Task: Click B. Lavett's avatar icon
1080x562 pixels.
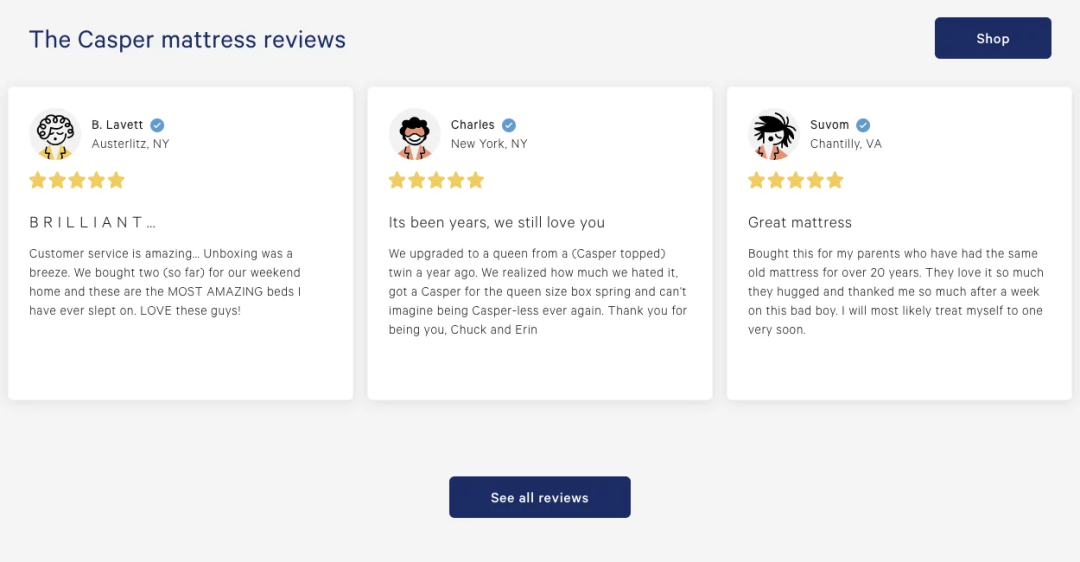Action: 55,134
